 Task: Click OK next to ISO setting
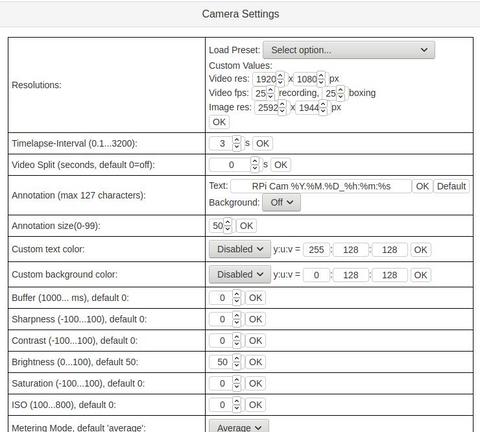pyautogui.click(x=255, y=405)
